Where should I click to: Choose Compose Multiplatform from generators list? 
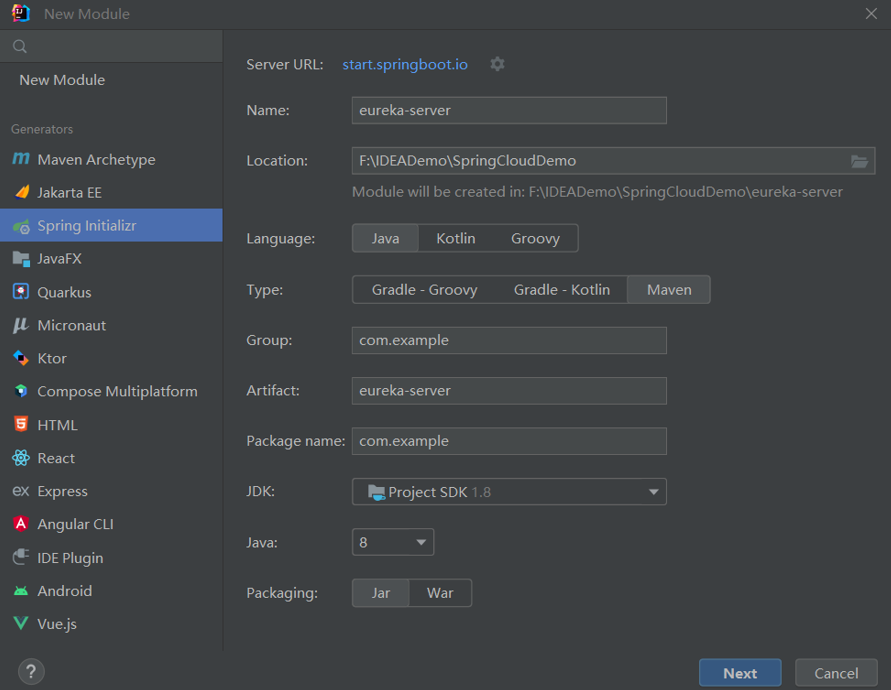[117, 392]
